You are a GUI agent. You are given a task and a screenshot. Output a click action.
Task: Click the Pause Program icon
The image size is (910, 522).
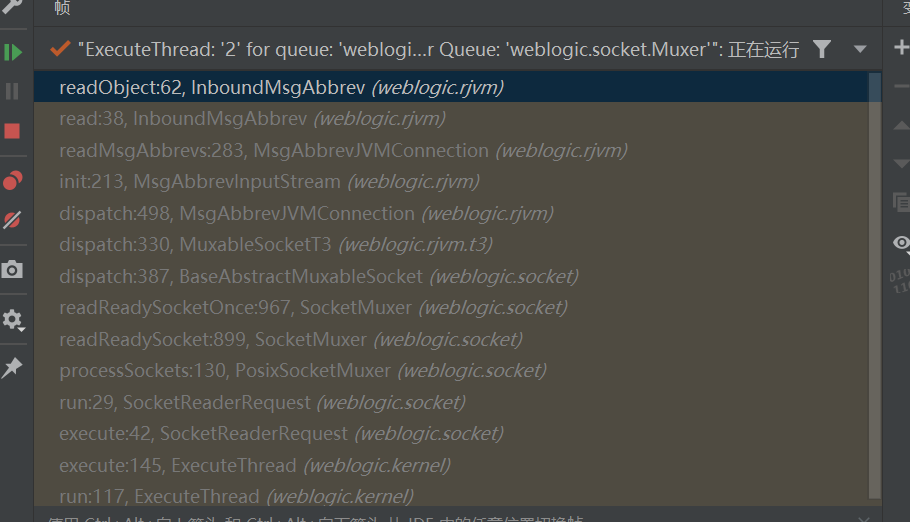tap(12, 91)
